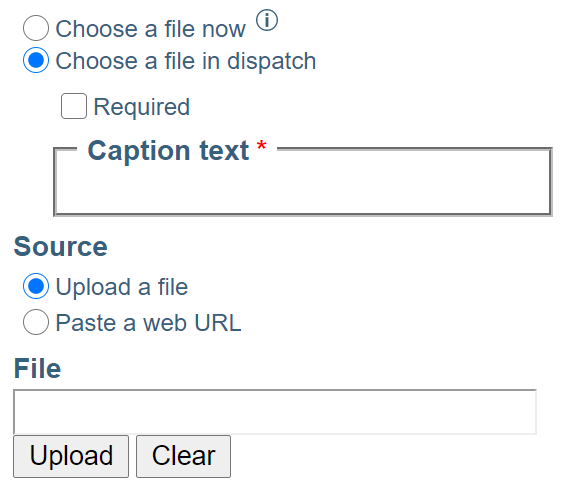This screenshot has height=486, width=566.
Task: Enable the Required checkbox
Action: point(74,106)
